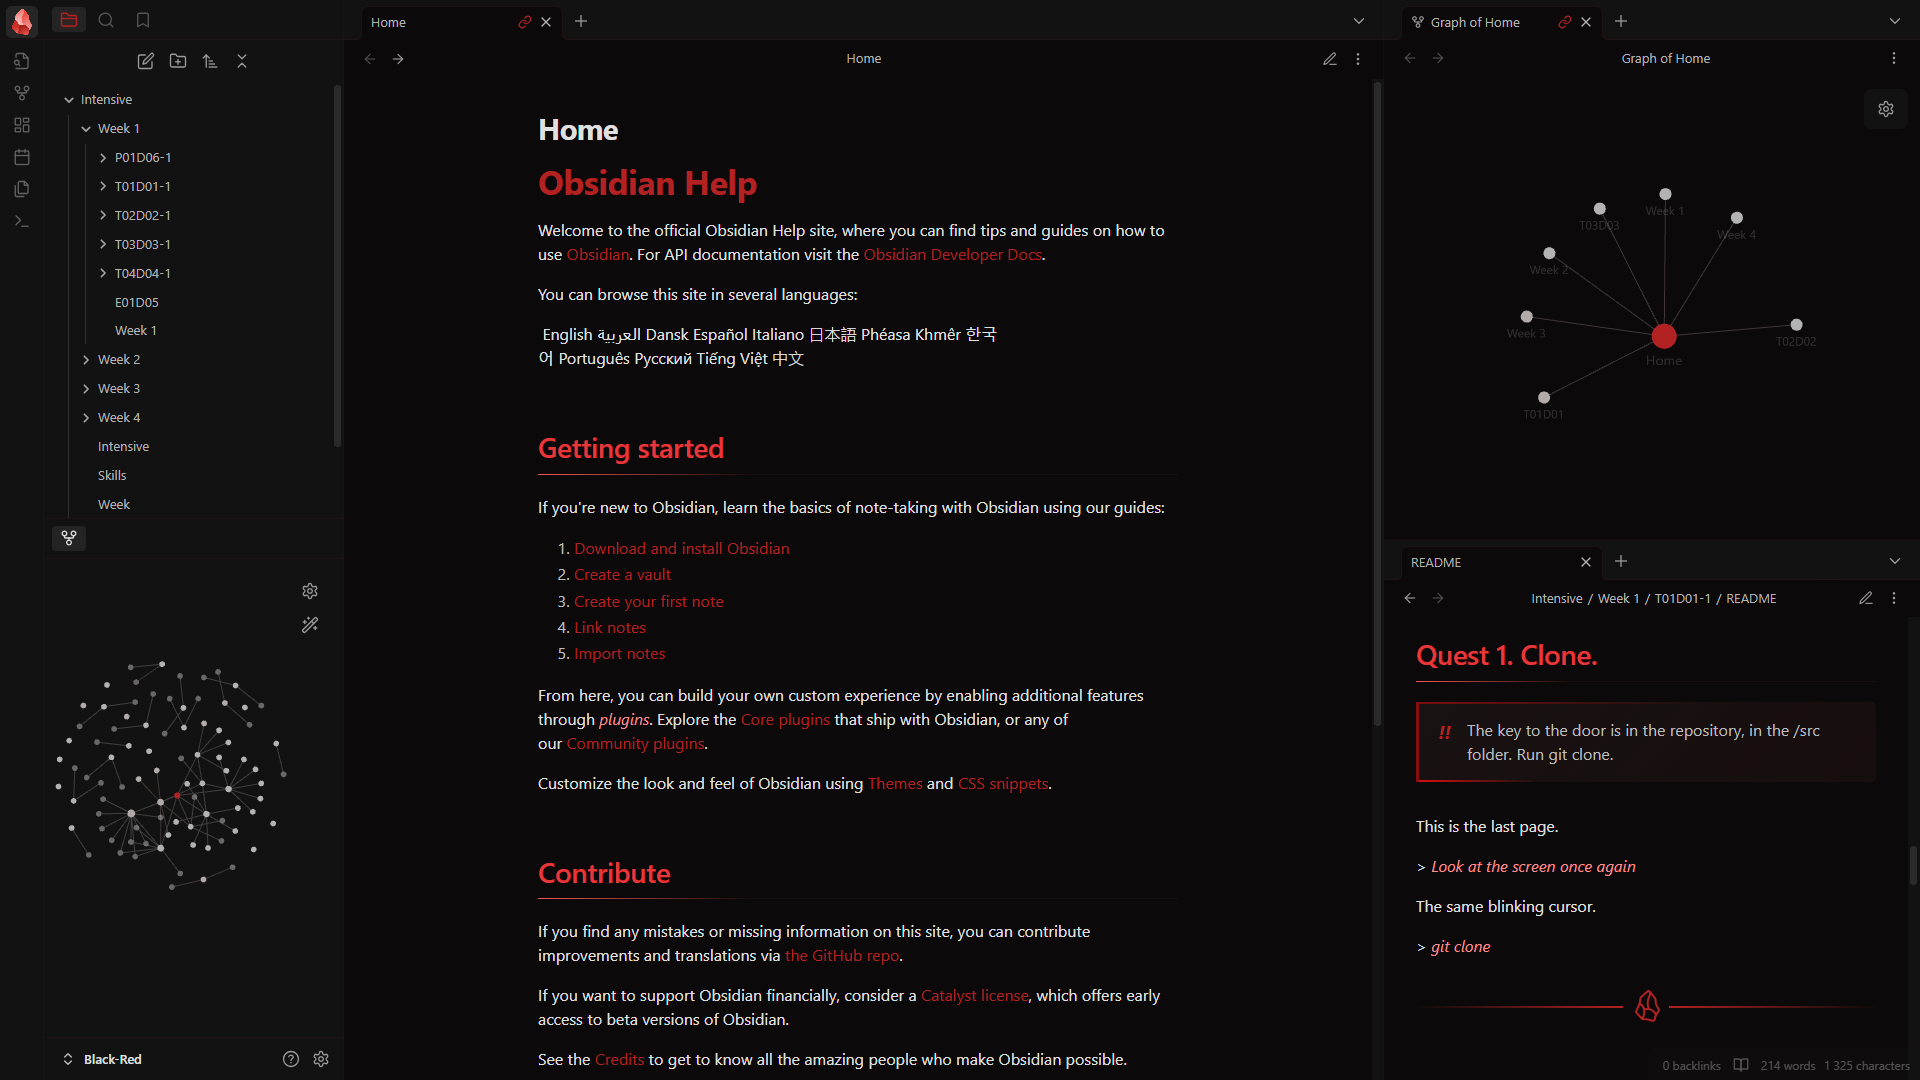The height and width of the screenshot is (1080, 1920).
Task: Open tab list dropdown in Home pane
Action: pyautogui.click(x=1359, y=21)
